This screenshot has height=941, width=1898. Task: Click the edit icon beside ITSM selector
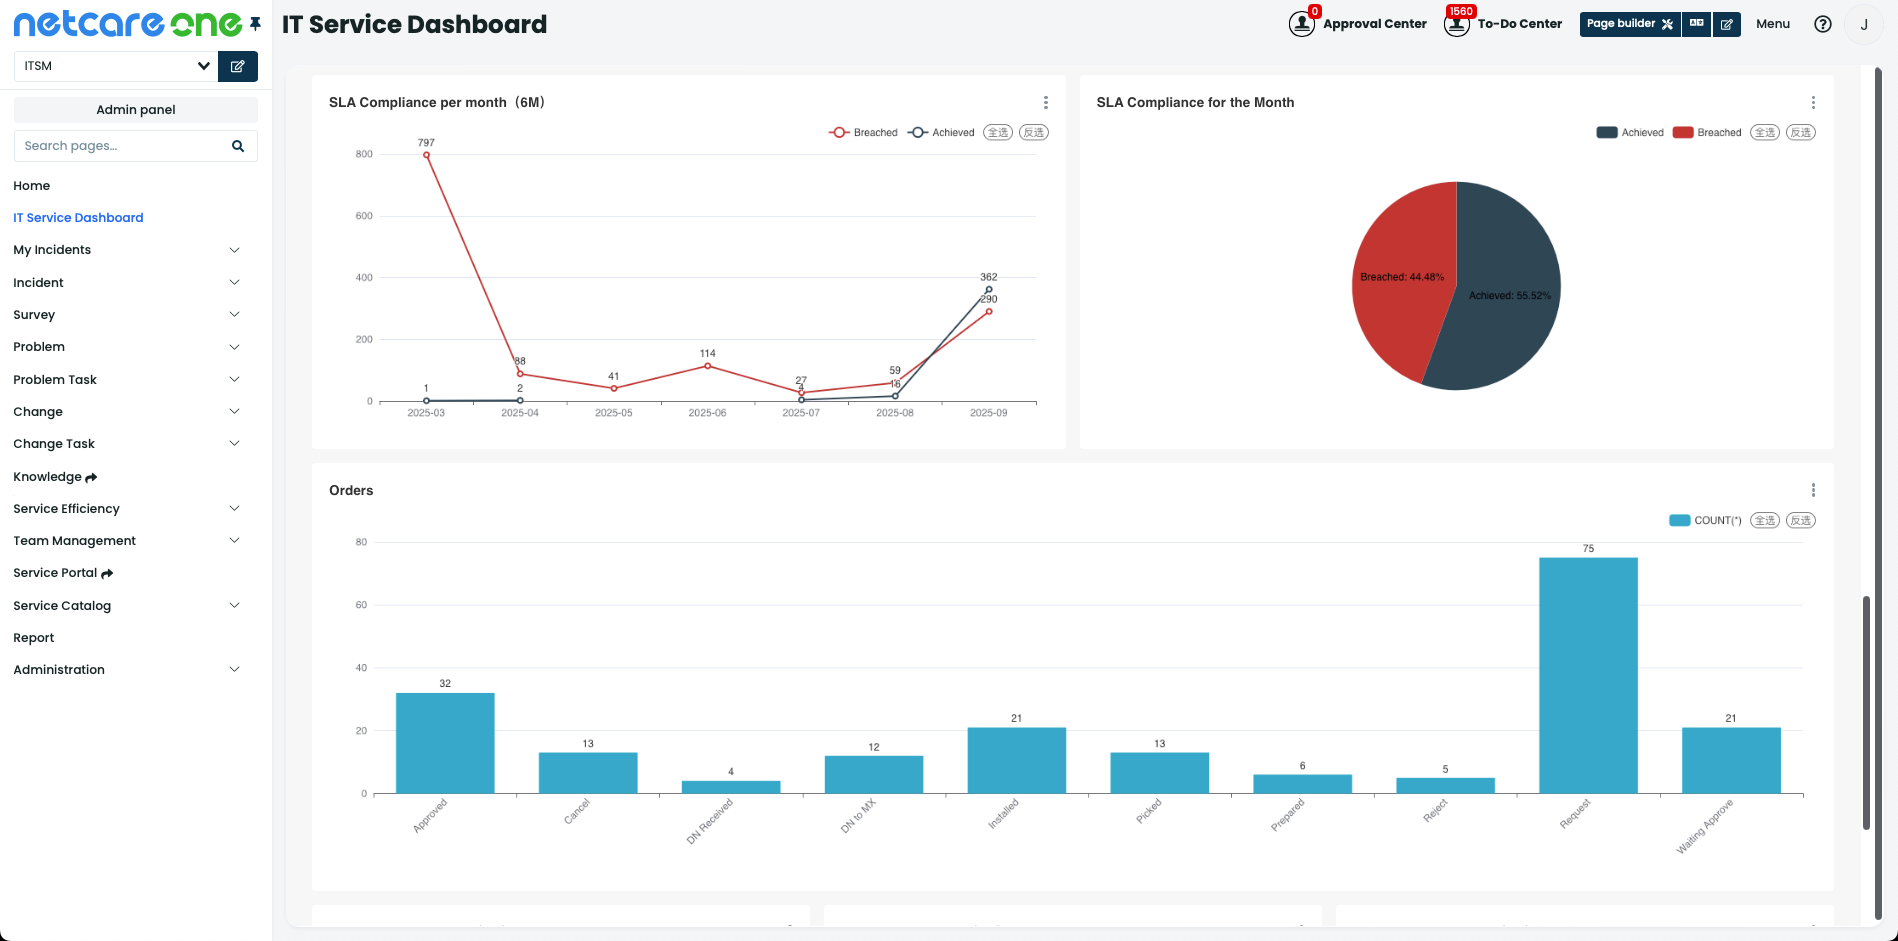point(238,66)
